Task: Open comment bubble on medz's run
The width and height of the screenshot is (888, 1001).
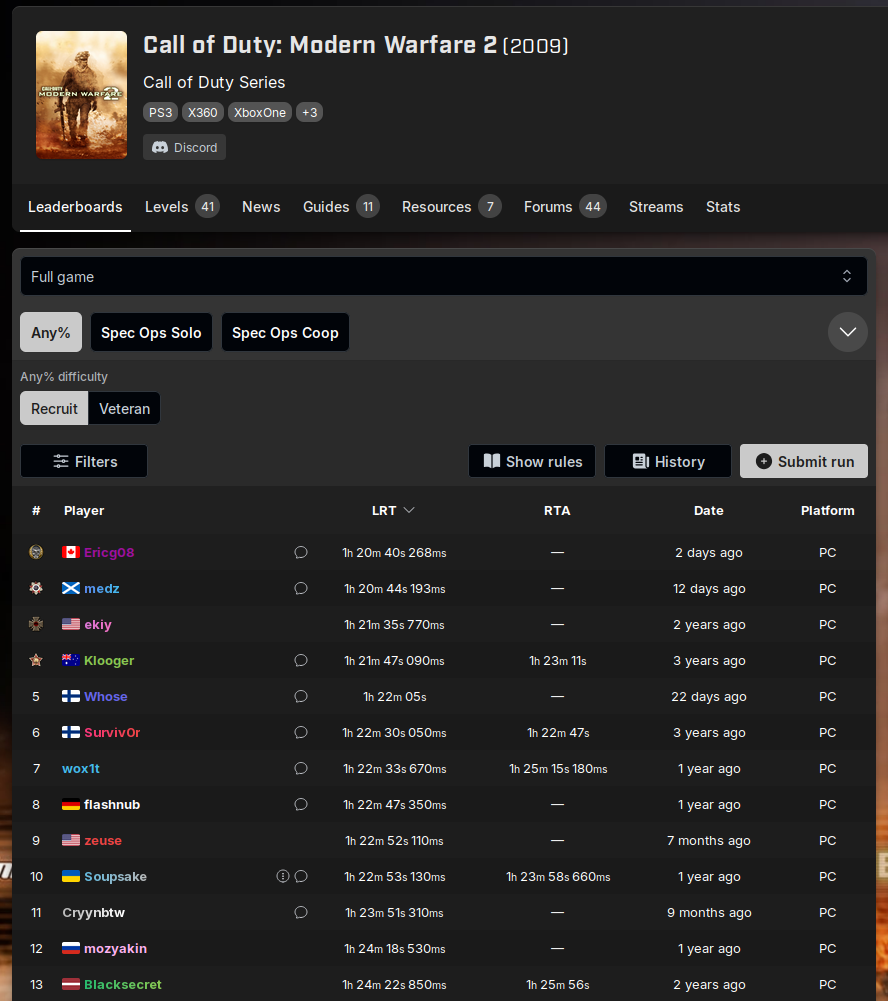Action: point(301,588)
